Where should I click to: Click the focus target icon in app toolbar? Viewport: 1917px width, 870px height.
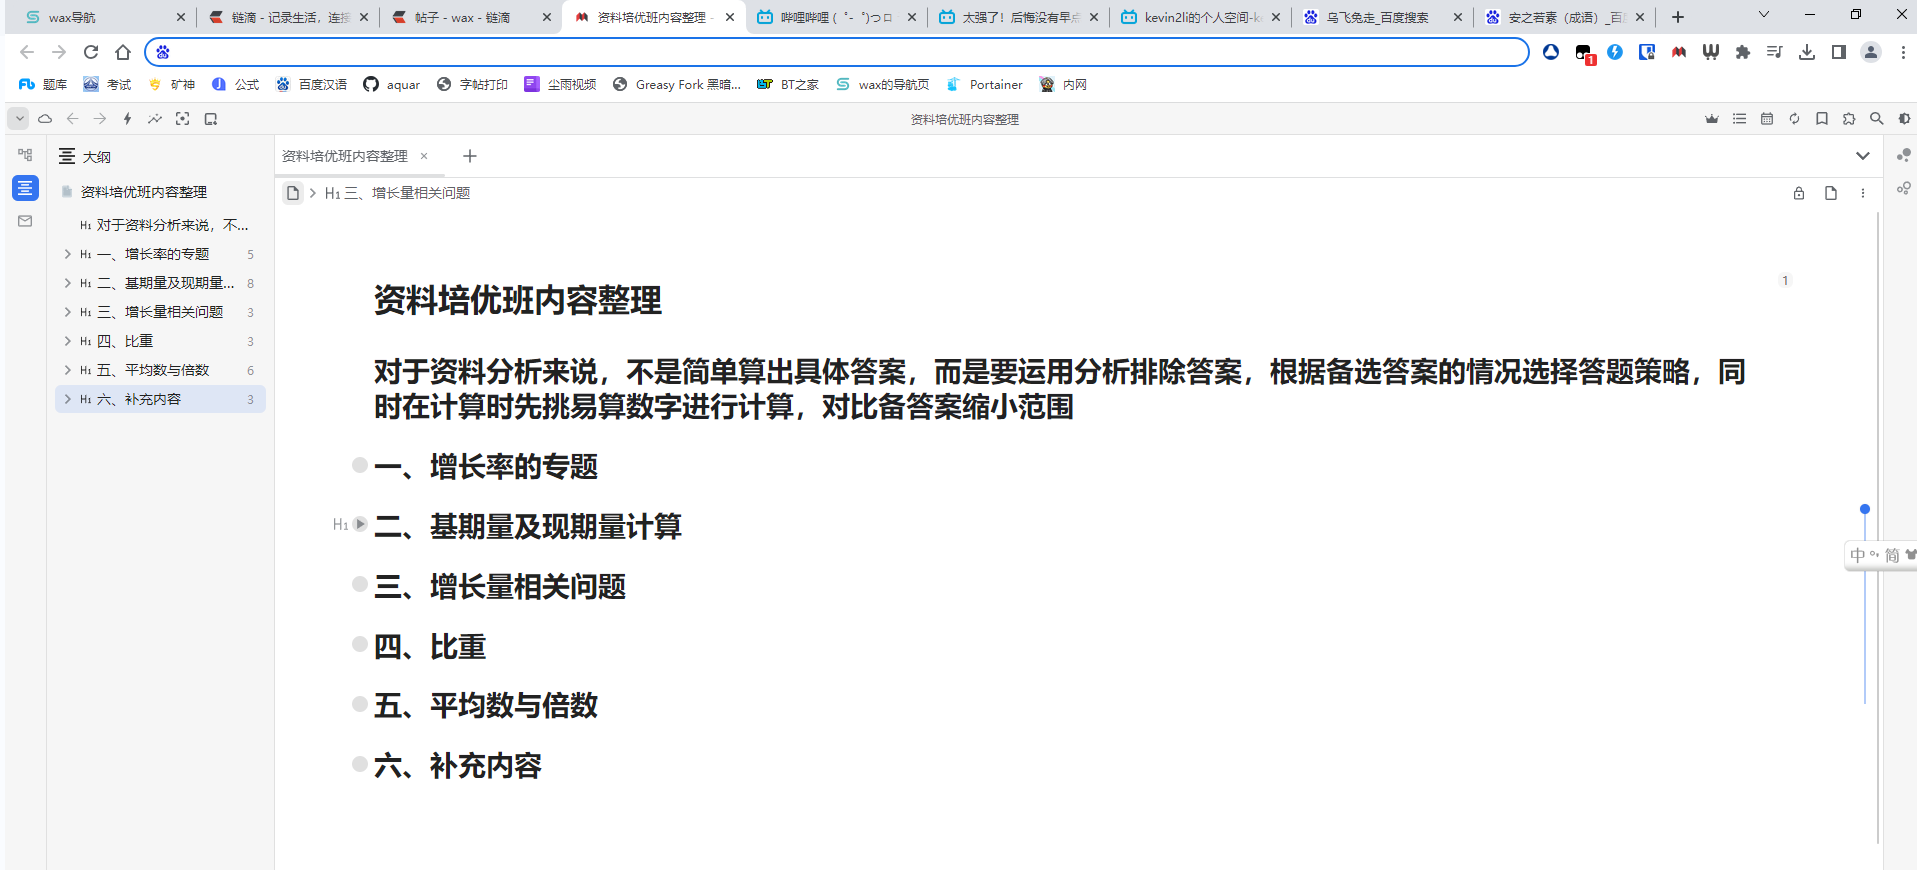(x=182, y=119)
